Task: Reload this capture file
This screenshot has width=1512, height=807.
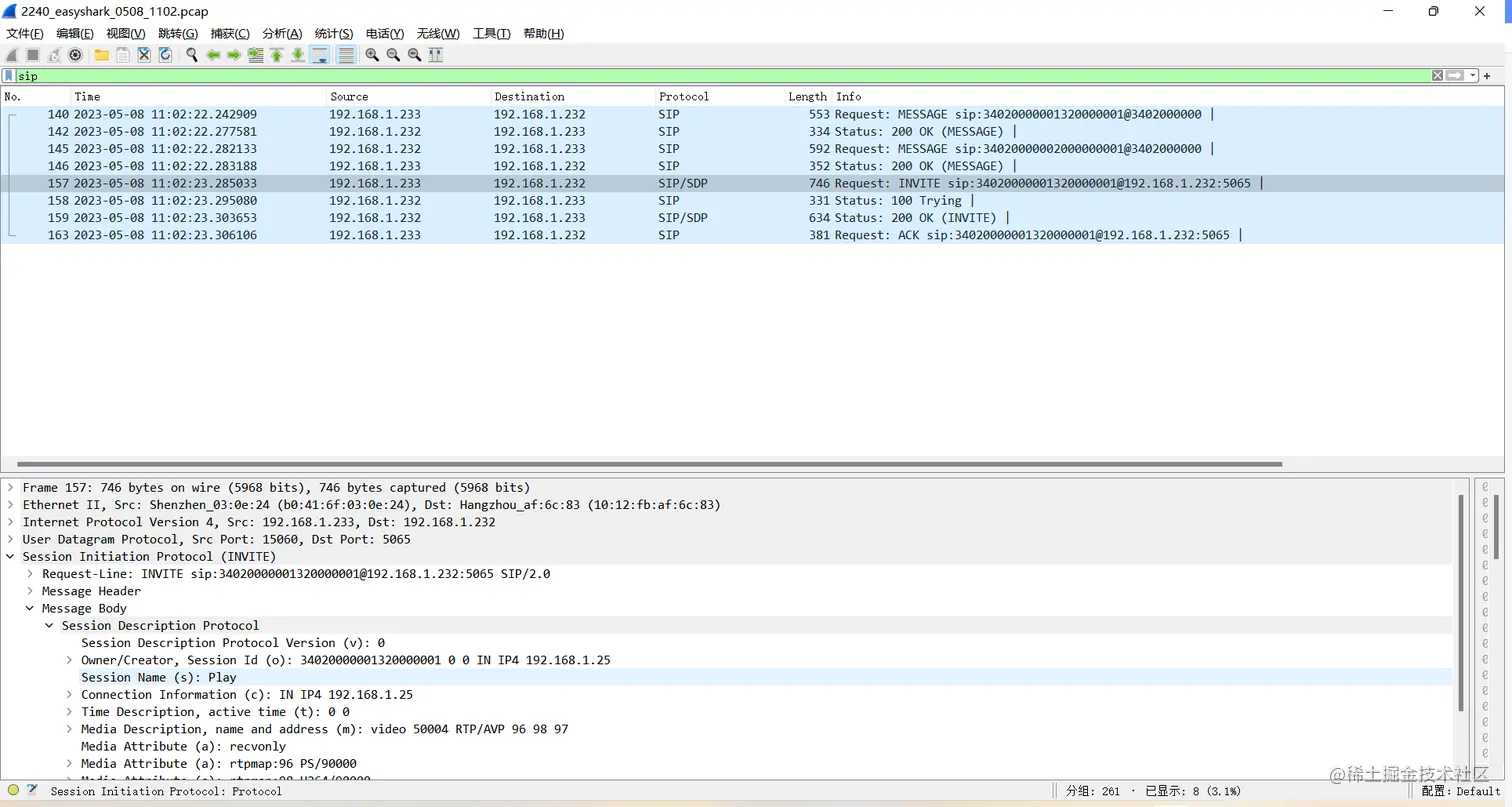Action: coord(165,55)
